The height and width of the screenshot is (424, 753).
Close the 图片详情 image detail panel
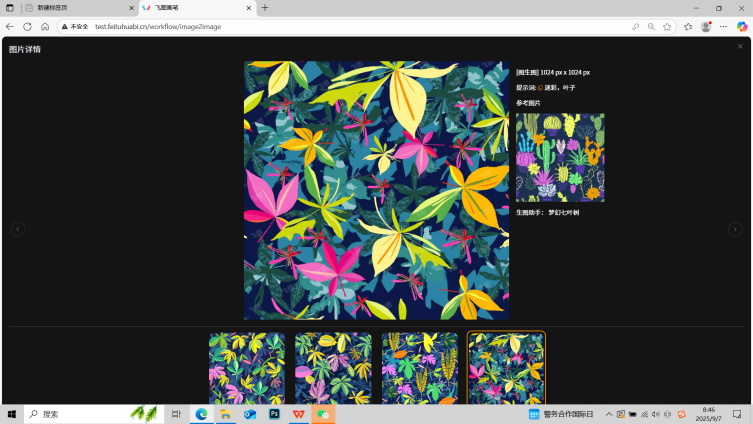pyautogui.click(x=740, y=47)
